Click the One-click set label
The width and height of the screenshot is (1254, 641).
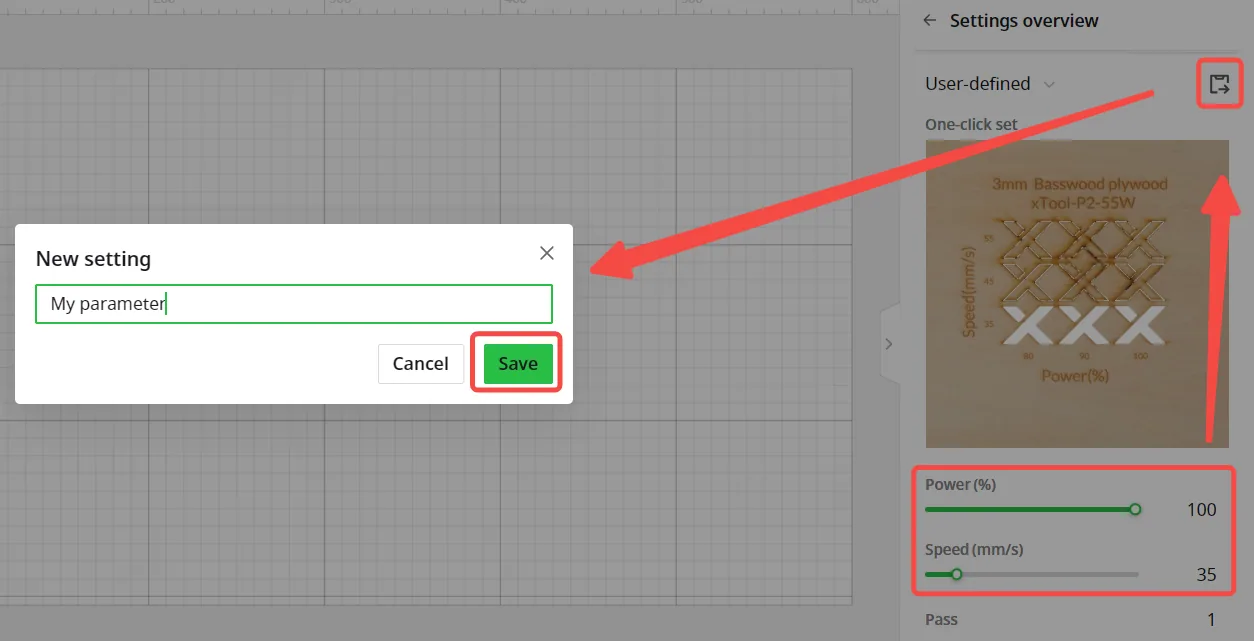tap(971, 125)
